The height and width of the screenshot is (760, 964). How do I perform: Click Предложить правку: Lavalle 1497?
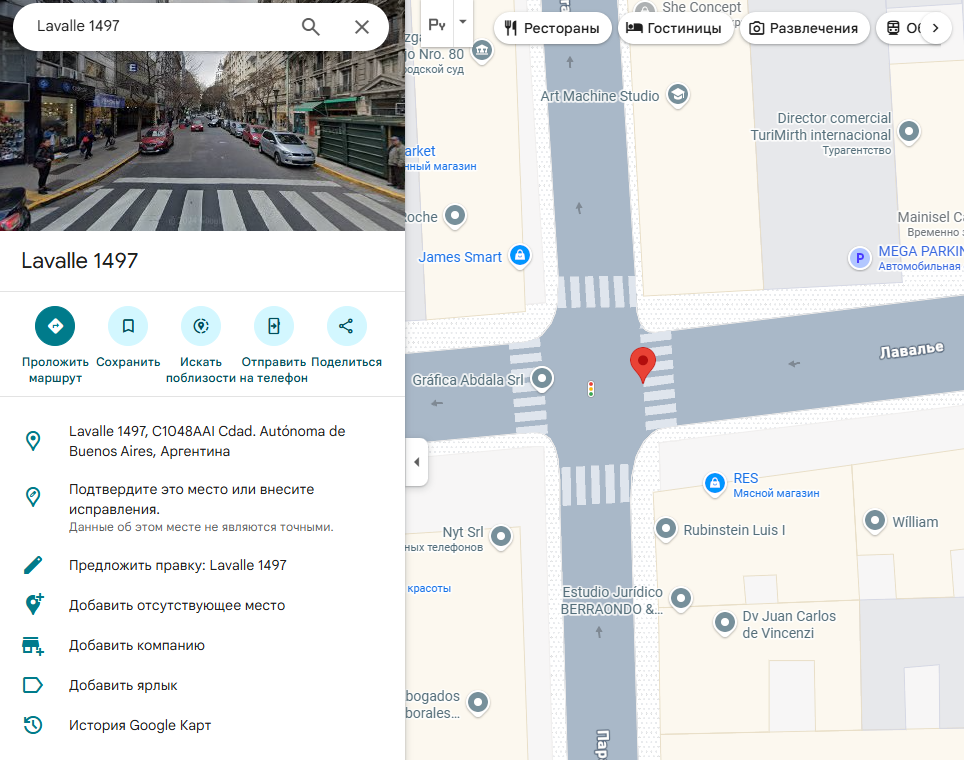click(x=177, y=565)
